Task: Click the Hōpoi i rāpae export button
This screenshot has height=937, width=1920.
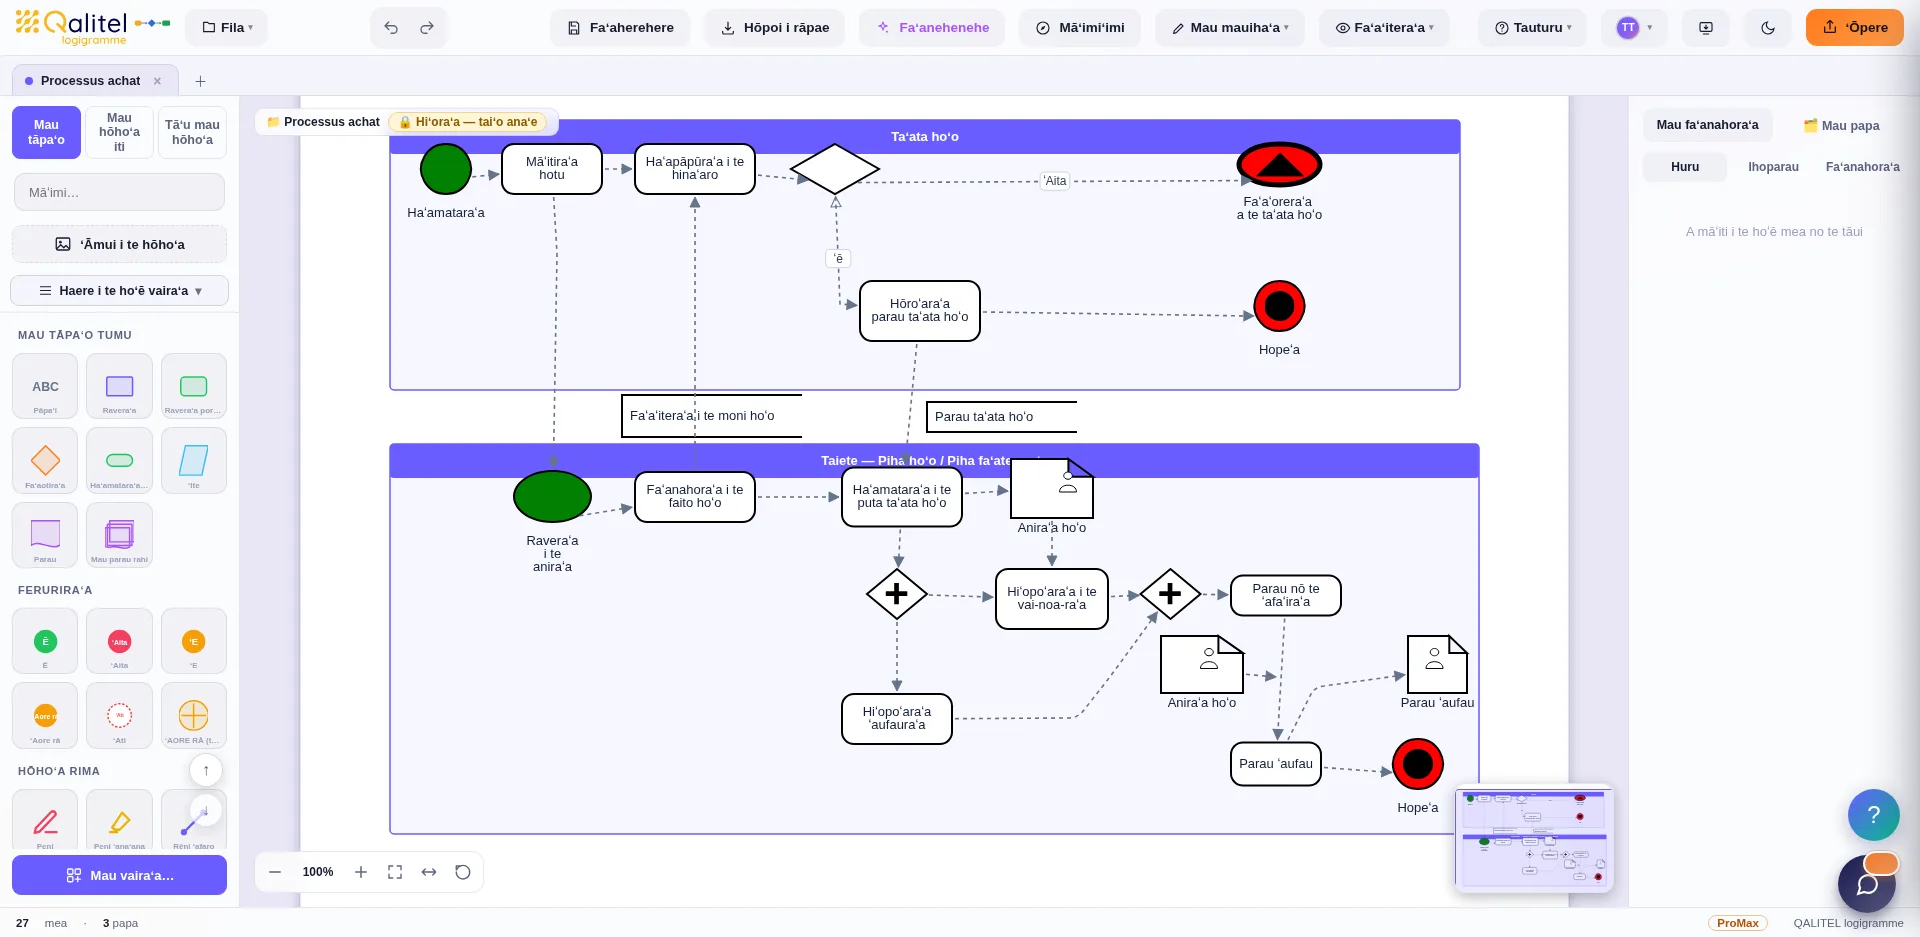Action: [x=775, y=28]
